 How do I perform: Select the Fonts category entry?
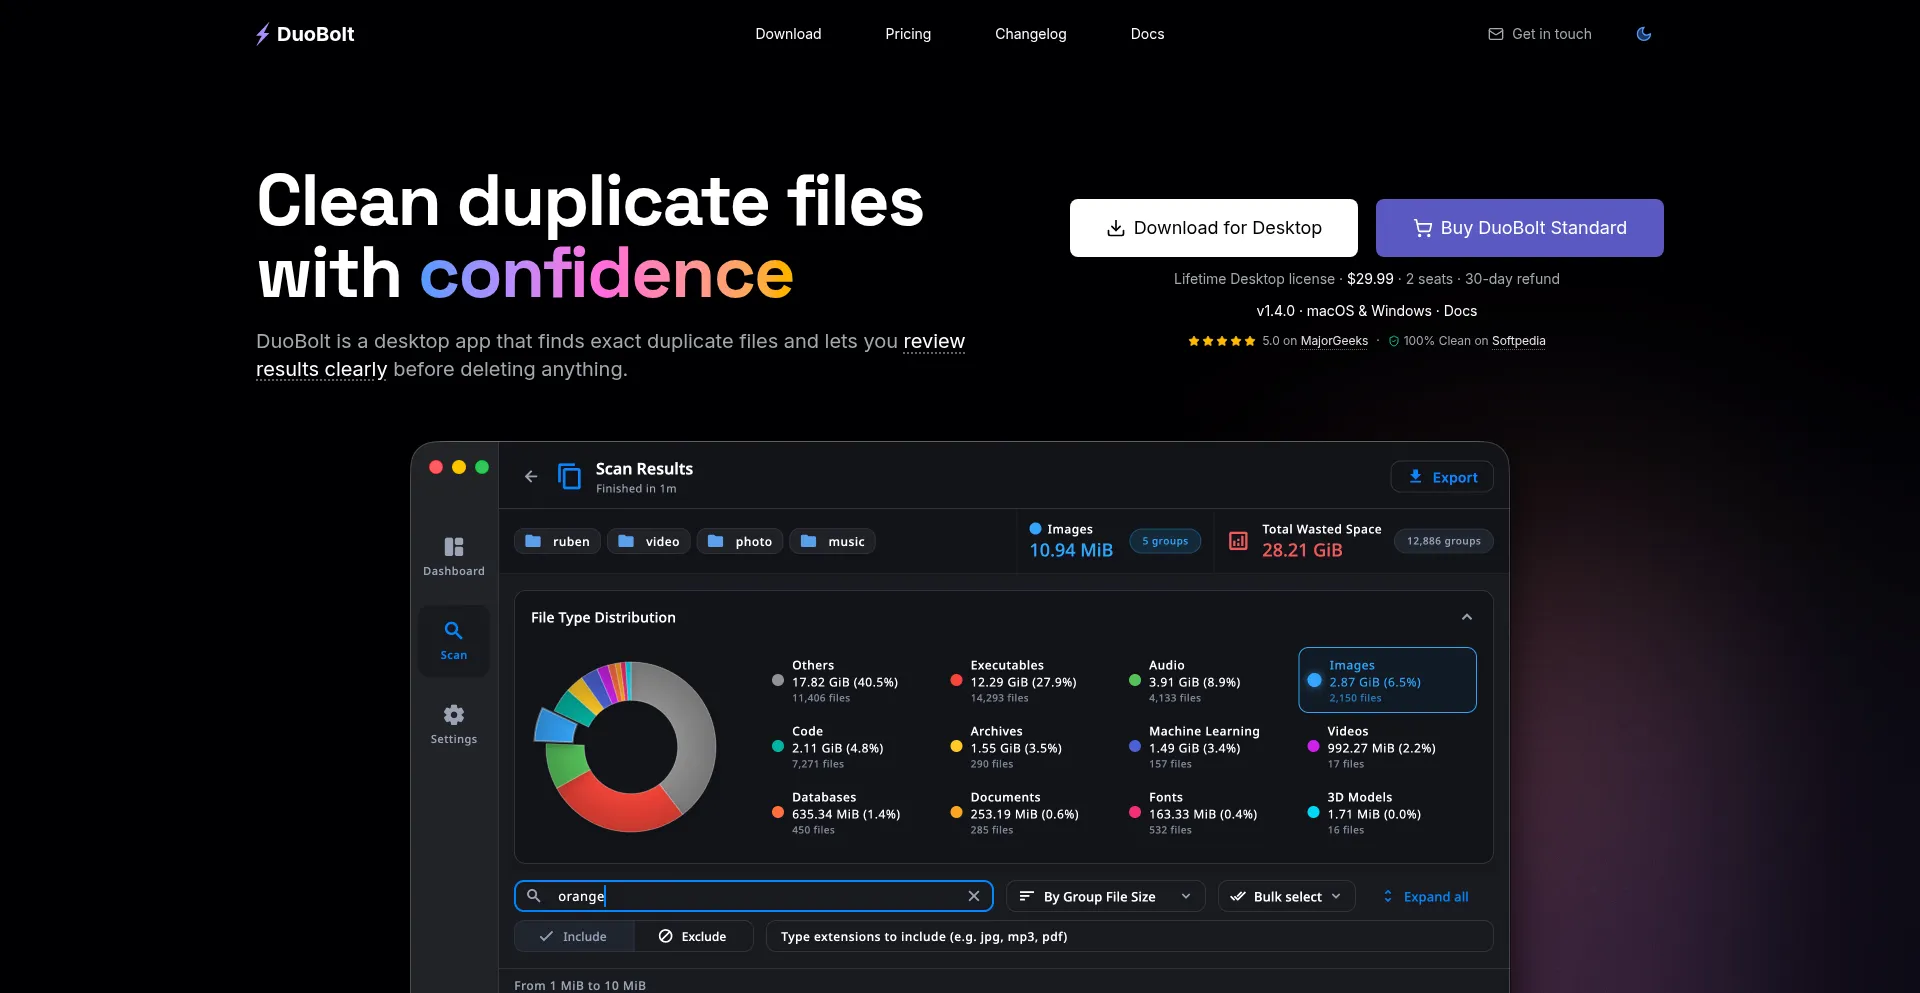1193,813
